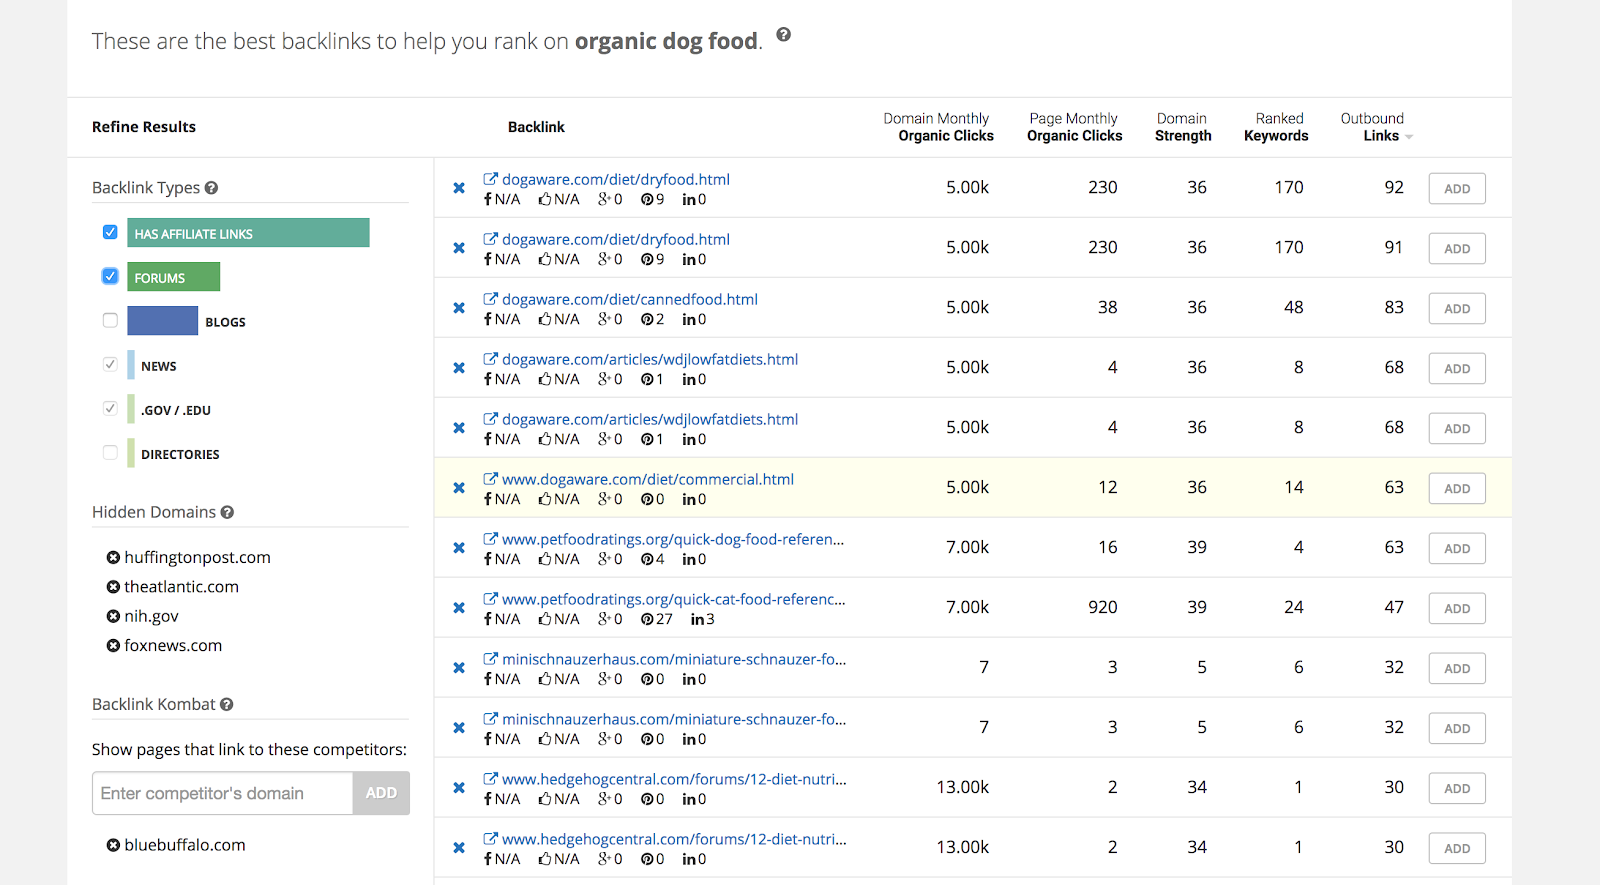Image resolution: width=1600 pixels, height=885 pixels.
Task: Click the bluebuffalo.com competitor text
Action: (x=185, y=845)
